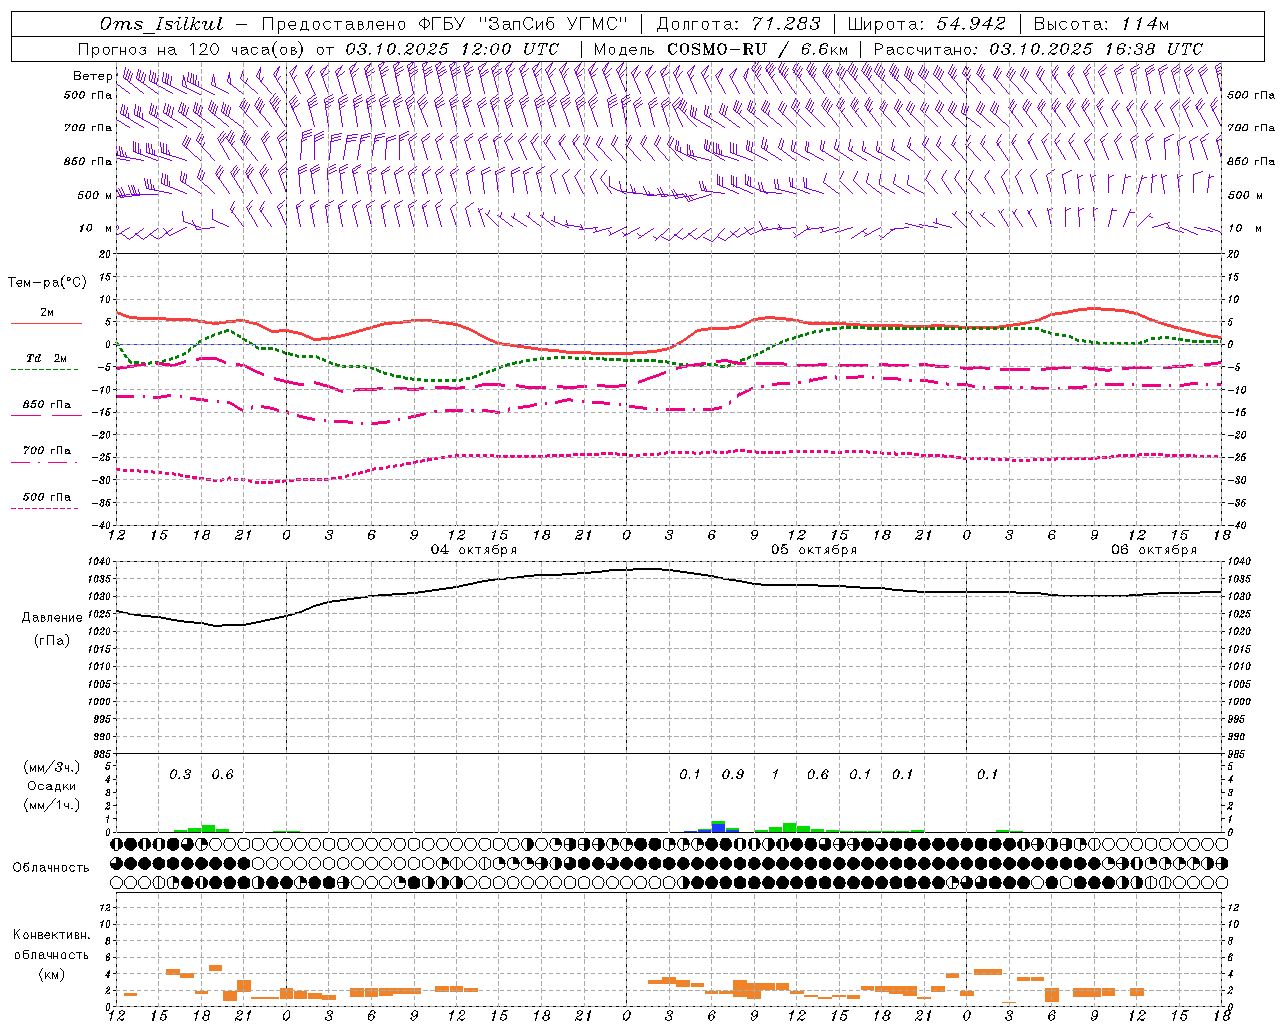Select the forecast start time 03.10.2025 12:00 UTC

pyautogui.click(x=452, y=49)
